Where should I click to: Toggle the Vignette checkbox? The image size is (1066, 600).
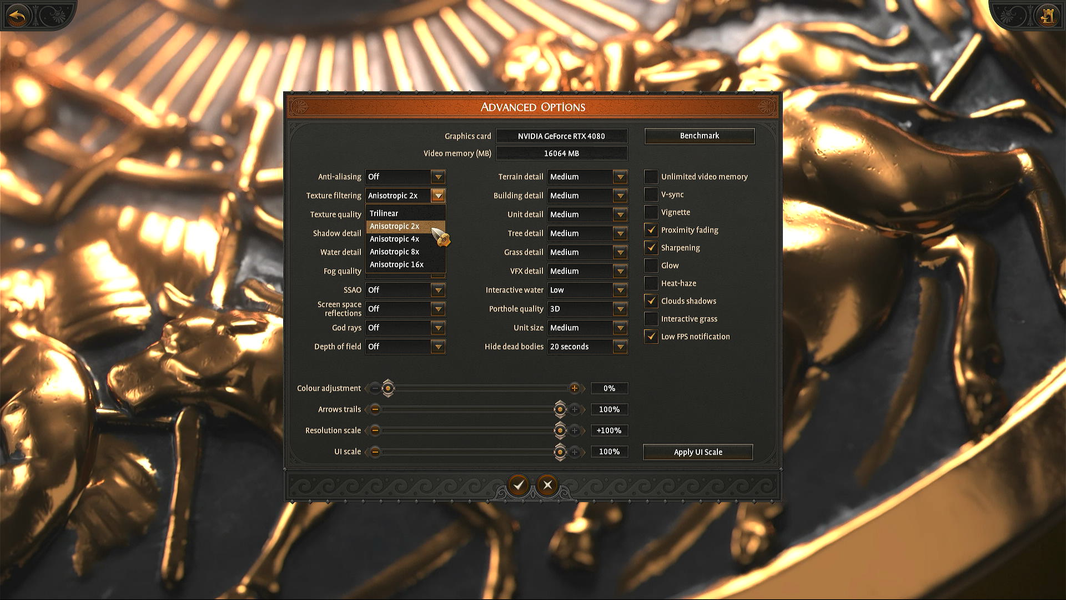[651, 212]
